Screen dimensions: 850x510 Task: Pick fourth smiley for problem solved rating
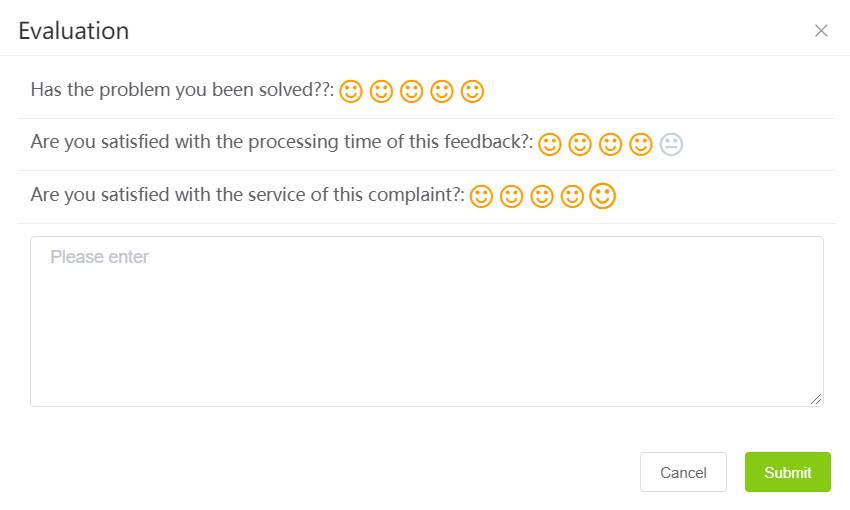point(442,91)
